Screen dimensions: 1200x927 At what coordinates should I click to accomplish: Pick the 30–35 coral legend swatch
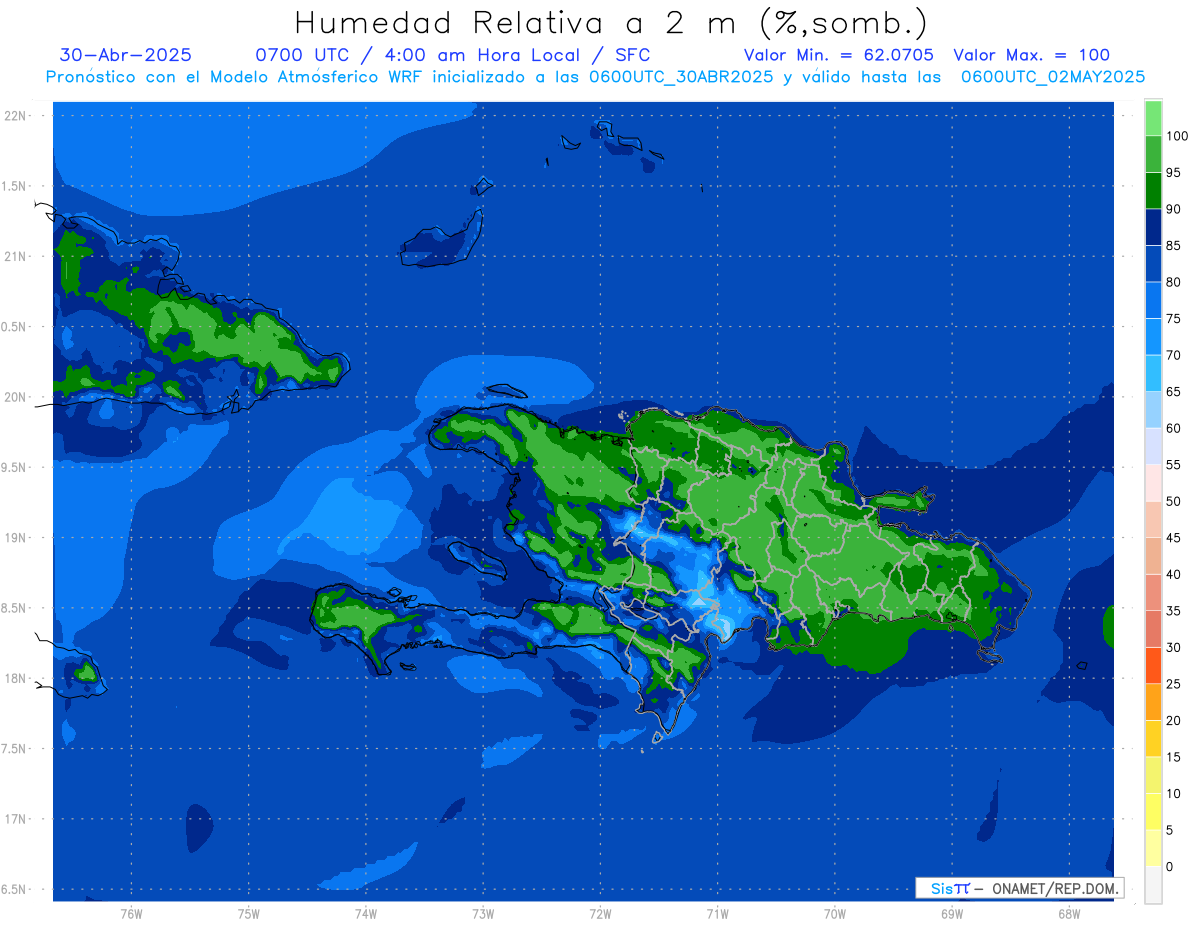tap(1153, 629)
